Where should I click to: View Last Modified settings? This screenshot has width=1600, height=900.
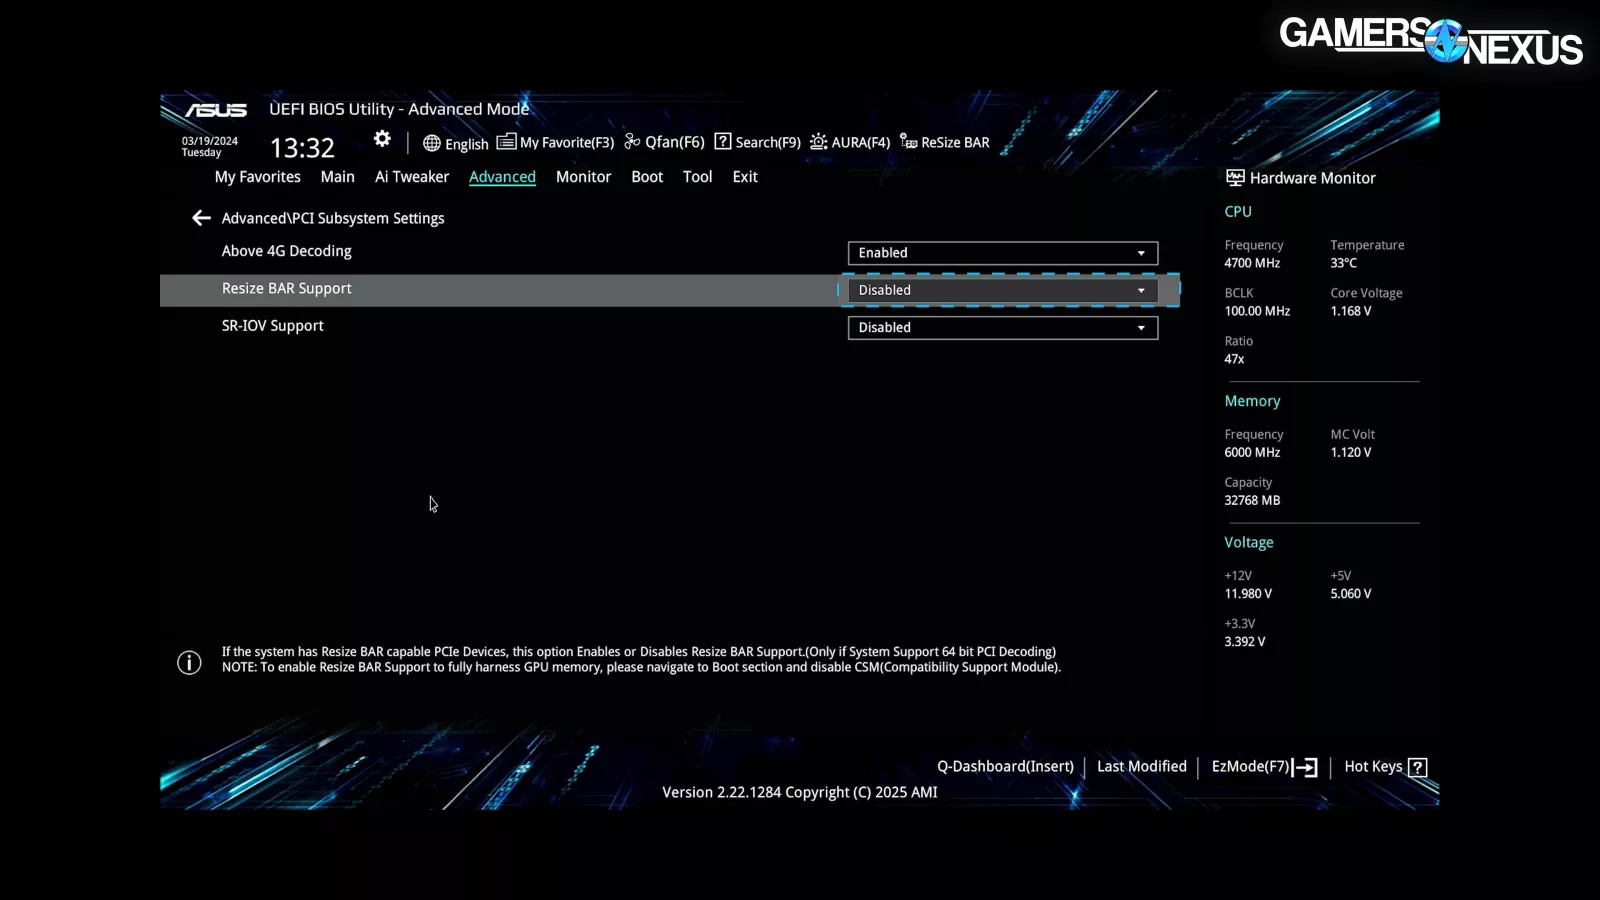1142,767
